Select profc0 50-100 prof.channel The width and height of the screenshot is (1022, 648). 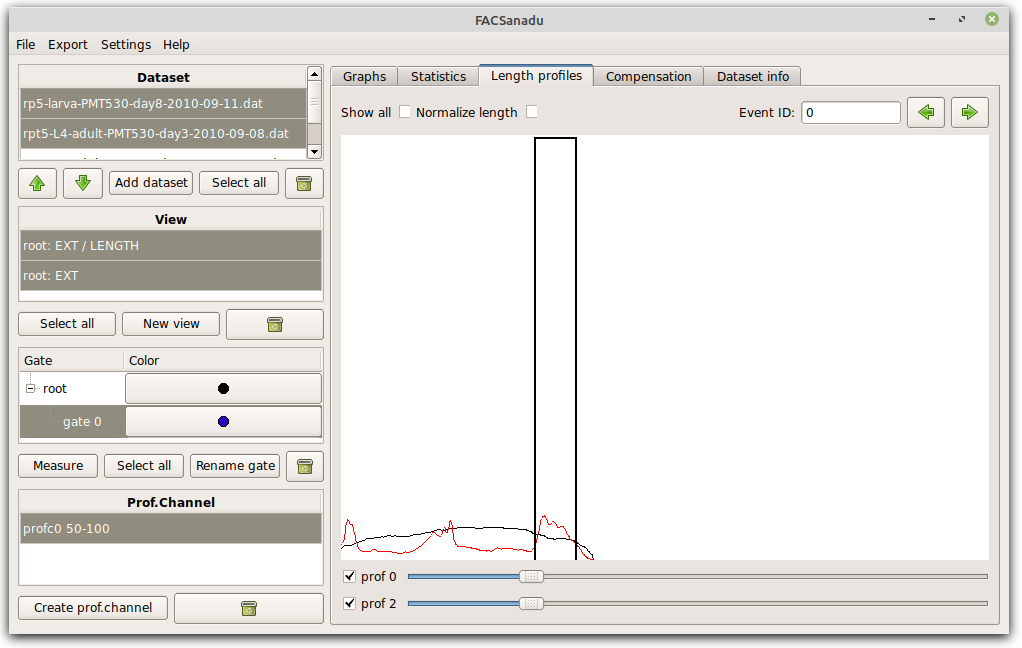click(x=171, y=529)
